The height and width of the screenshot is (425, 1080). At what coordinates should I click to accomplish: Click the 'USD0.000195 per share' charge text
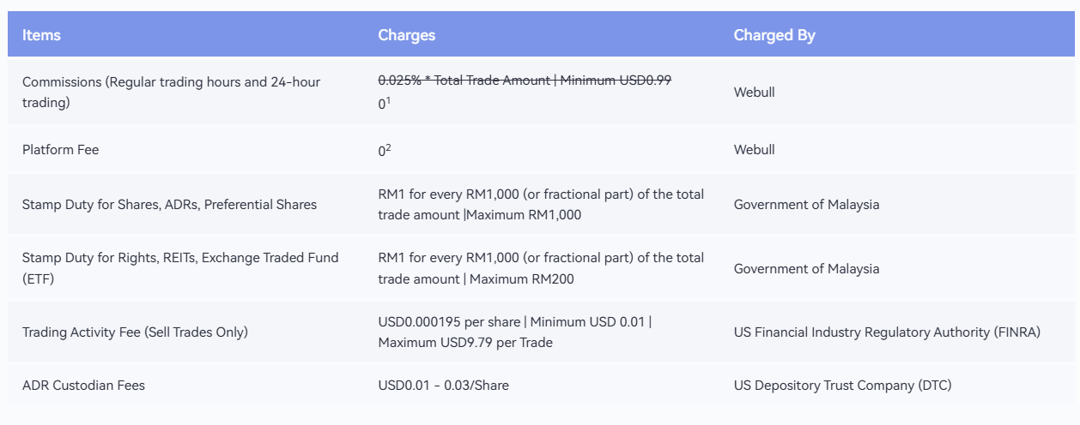[x=515, y=332]
